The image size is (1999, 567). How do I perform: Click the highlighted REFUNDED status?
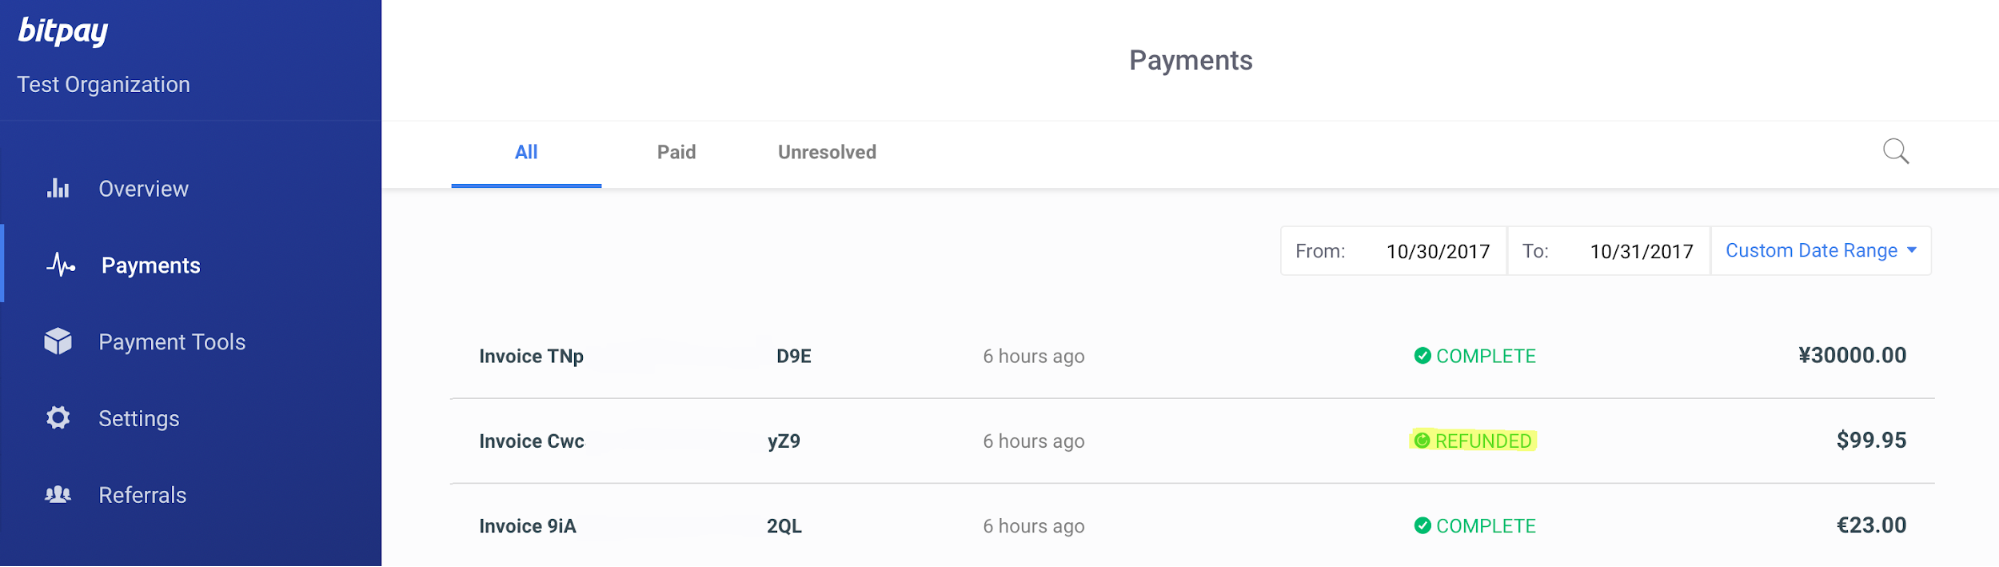click(1473, 441)
